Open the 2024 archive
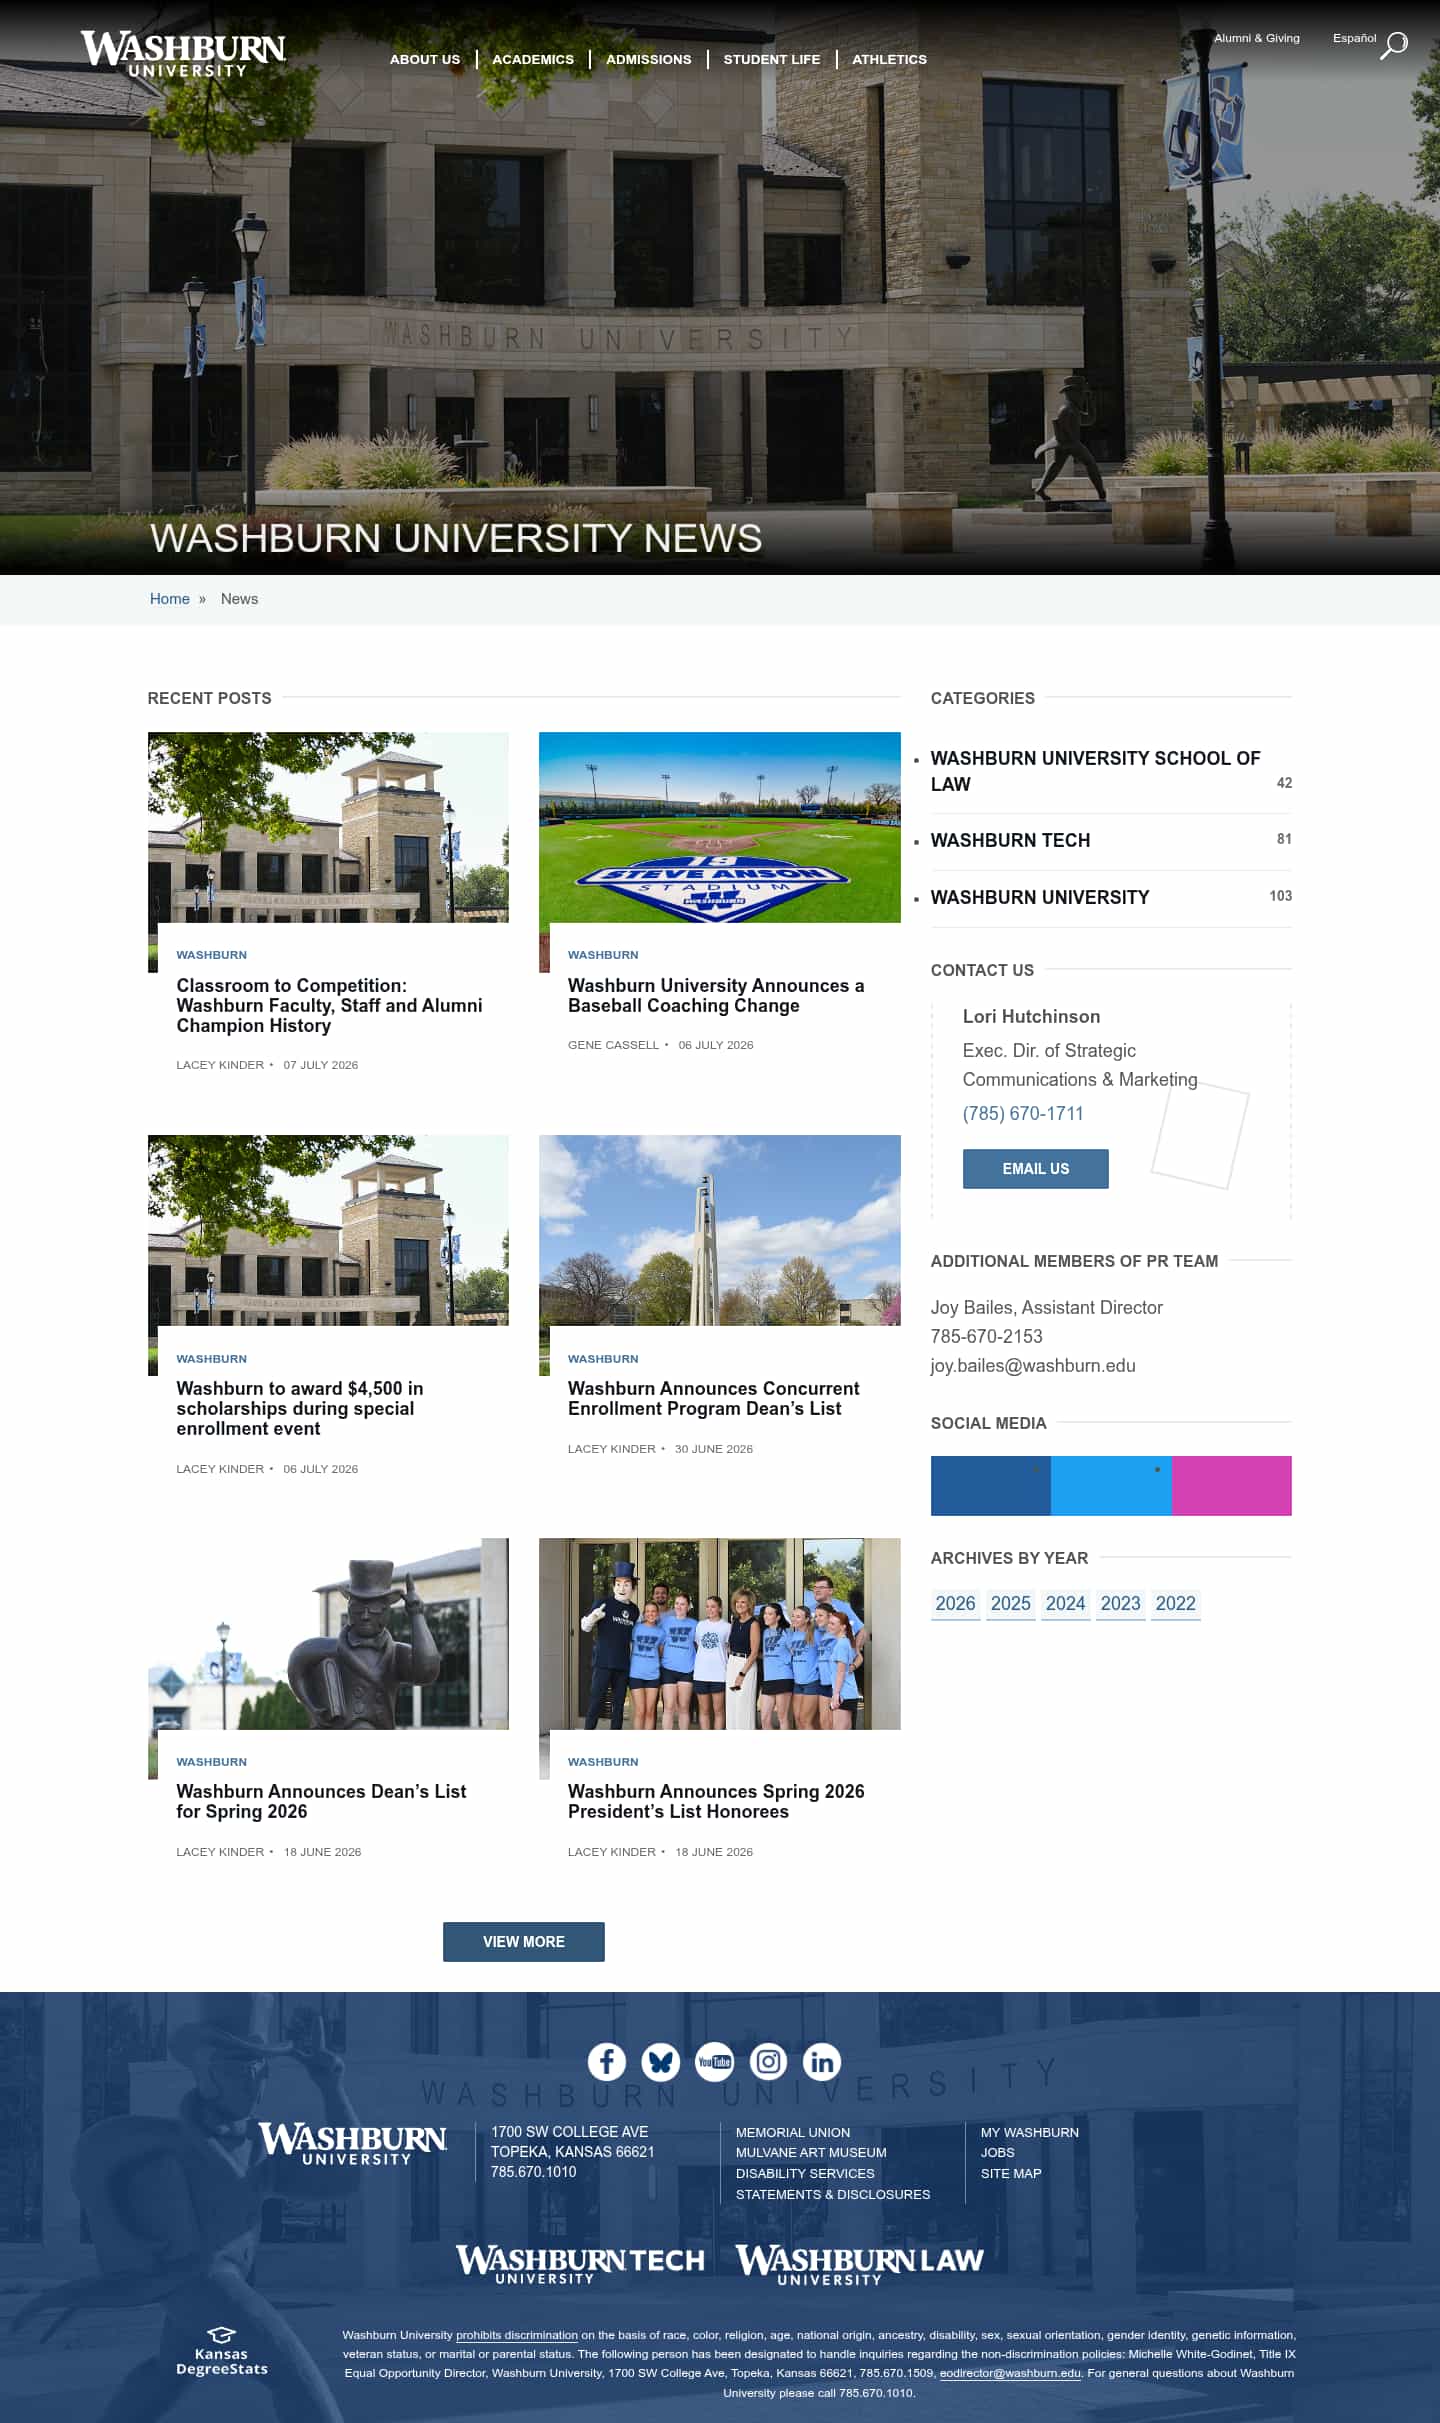1440x2423 pixels. click(1065, 1603)
